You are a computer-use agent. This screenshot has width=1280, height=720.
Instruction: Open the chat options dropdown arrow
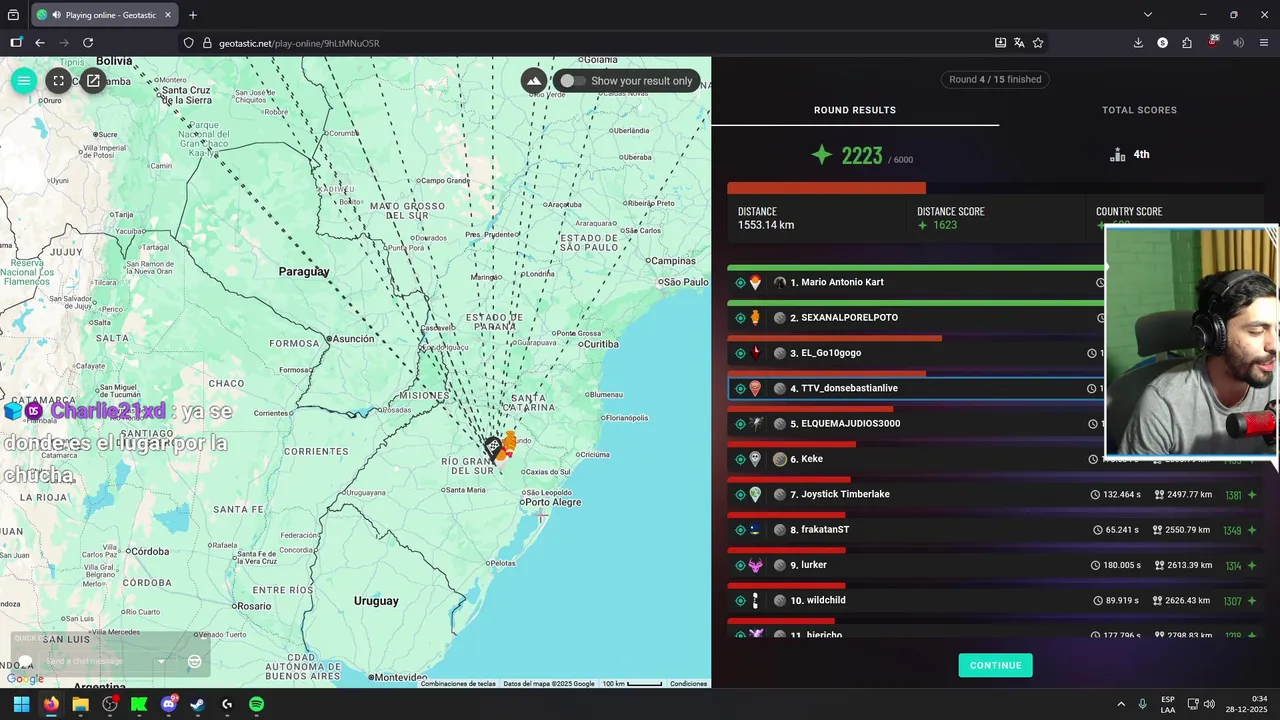pos(161,661)
